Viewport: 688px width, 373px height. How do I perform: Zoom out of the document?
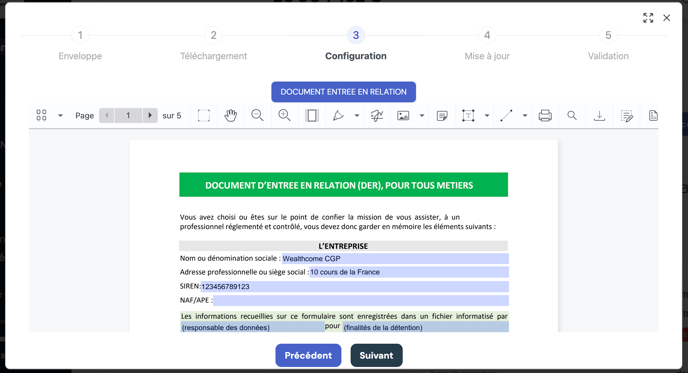[x=257, y=115]
